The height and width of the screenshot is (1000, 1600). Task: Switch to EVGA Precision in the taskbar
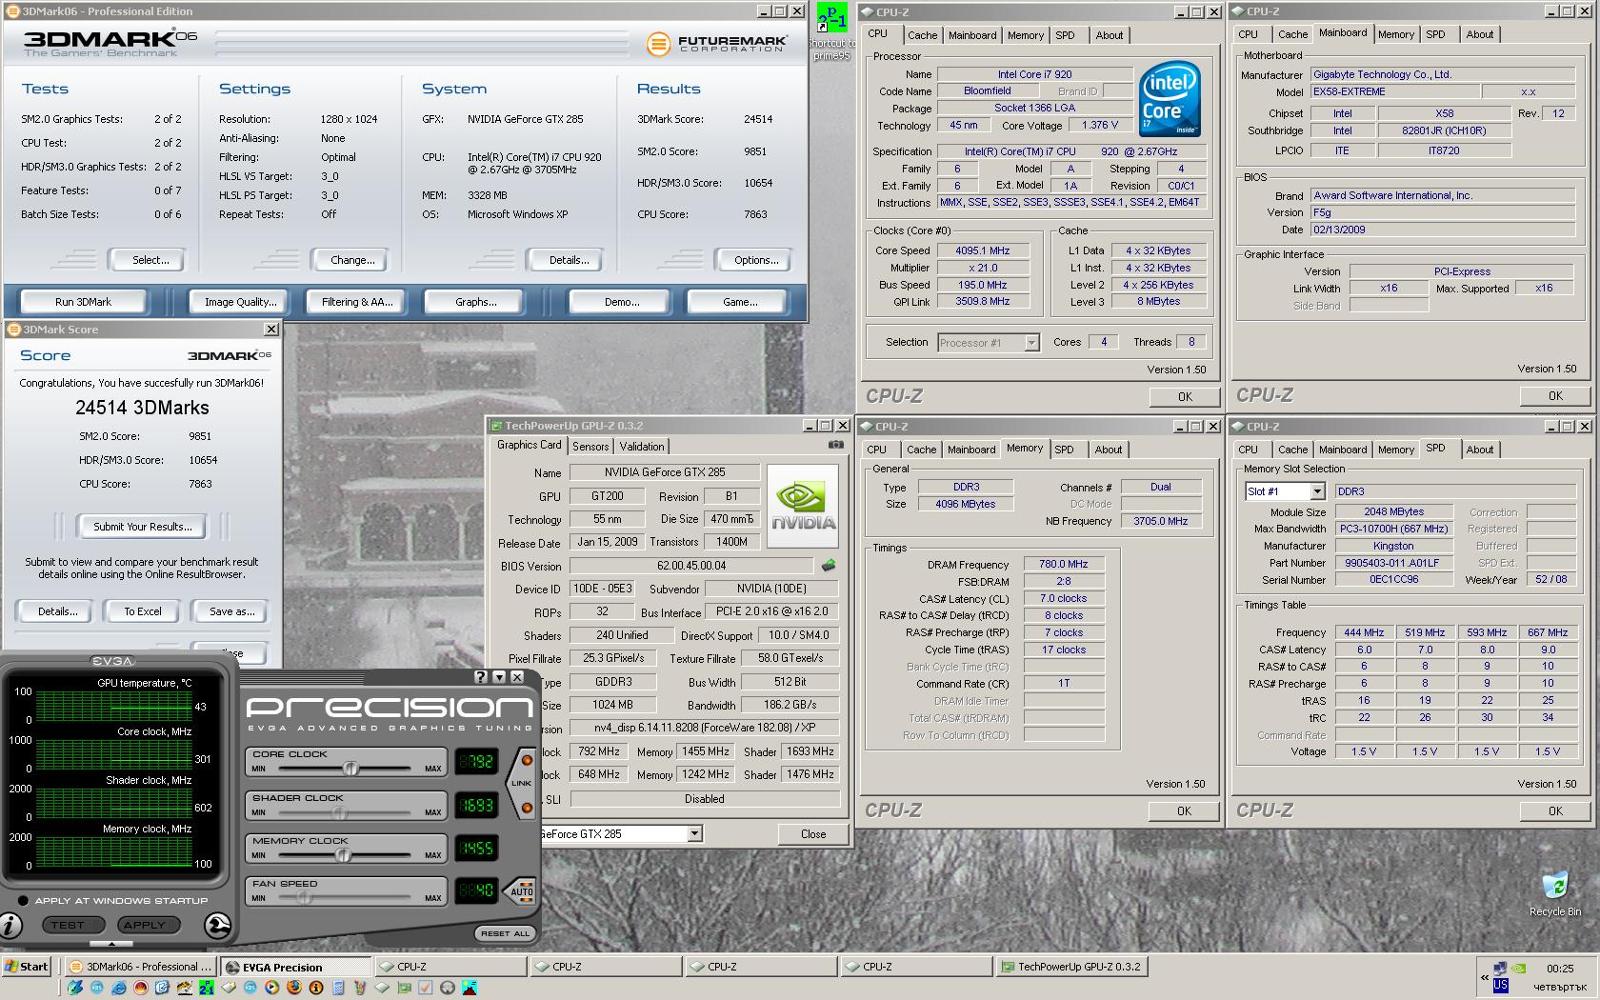tap(295, 967)
